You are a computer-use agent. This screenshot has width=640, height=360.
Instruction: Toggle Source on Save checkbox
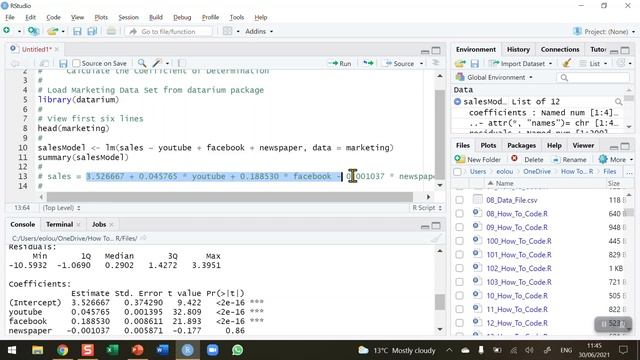point(76,63)
